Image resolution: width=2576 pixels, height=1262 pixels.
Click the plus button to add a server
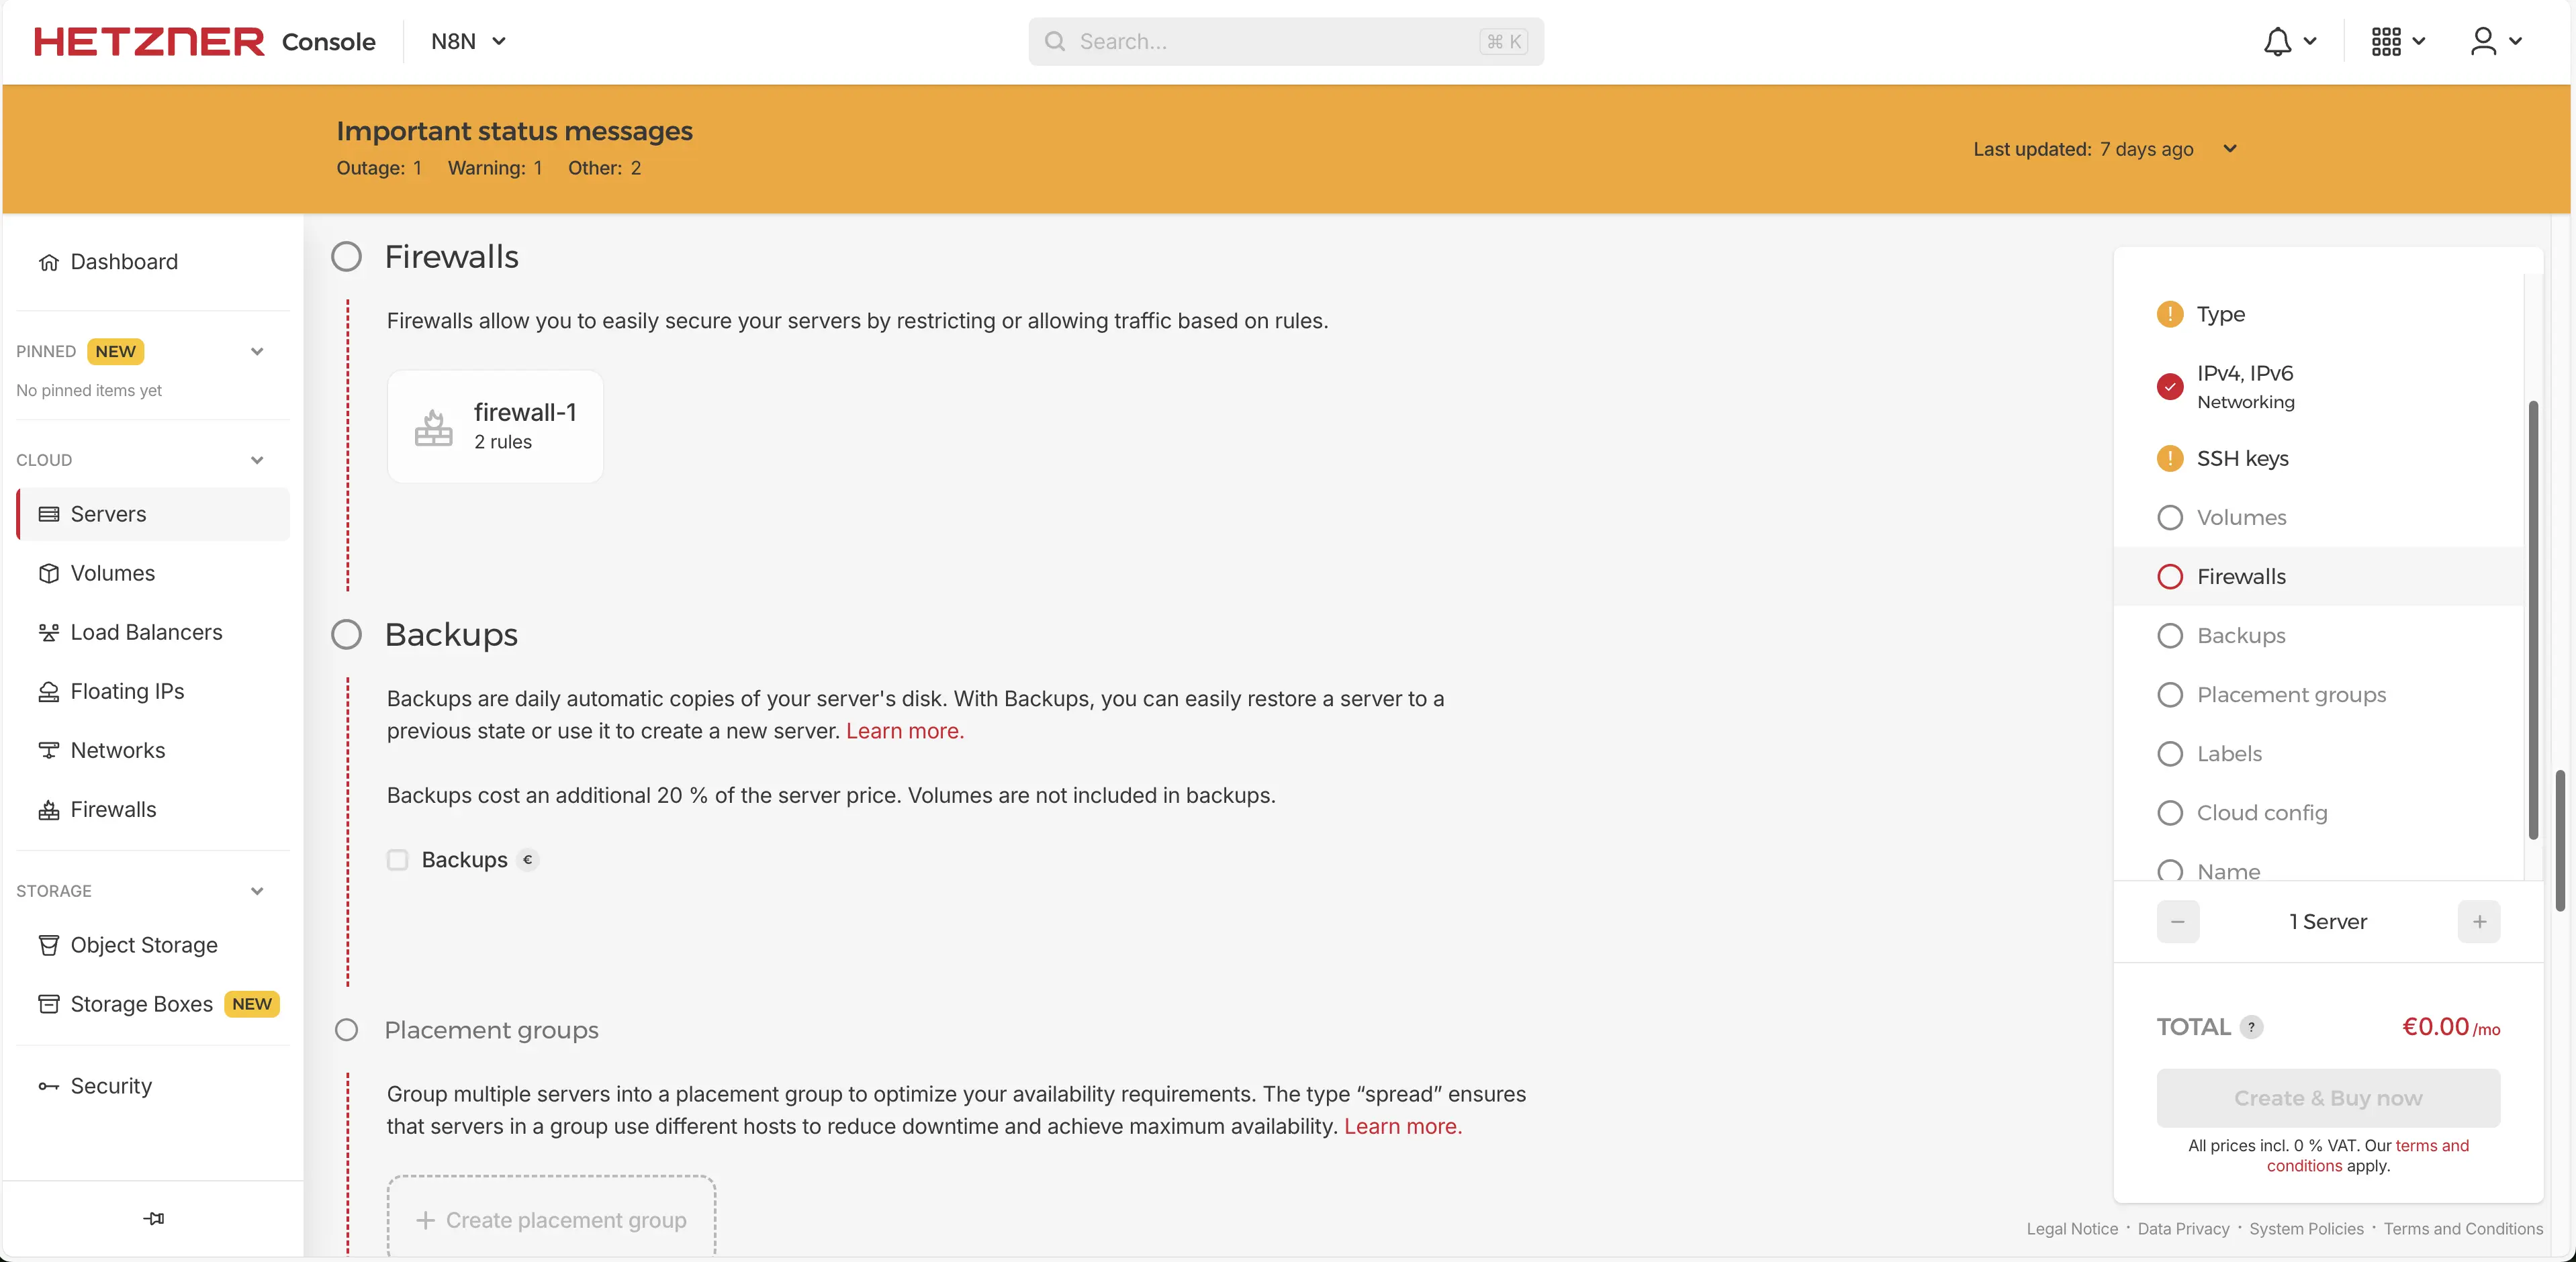2479,922
